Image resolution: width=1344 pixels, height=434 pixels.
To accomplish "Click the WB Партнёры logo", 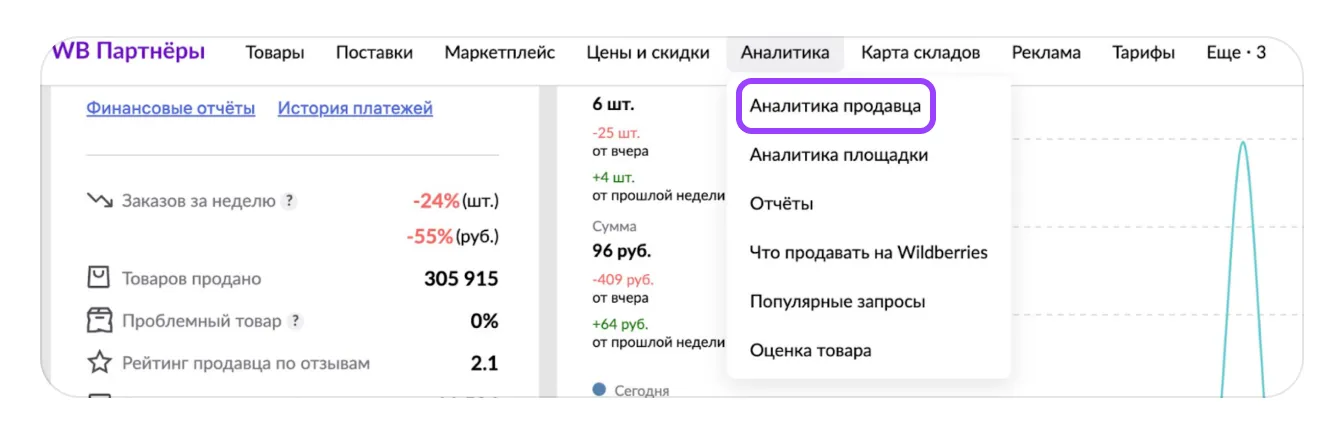I will (x=128, y=51).
